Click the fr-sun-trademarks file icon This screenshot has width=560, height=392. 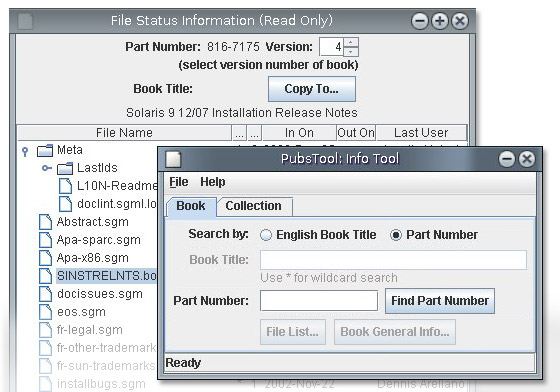(45, 366)
